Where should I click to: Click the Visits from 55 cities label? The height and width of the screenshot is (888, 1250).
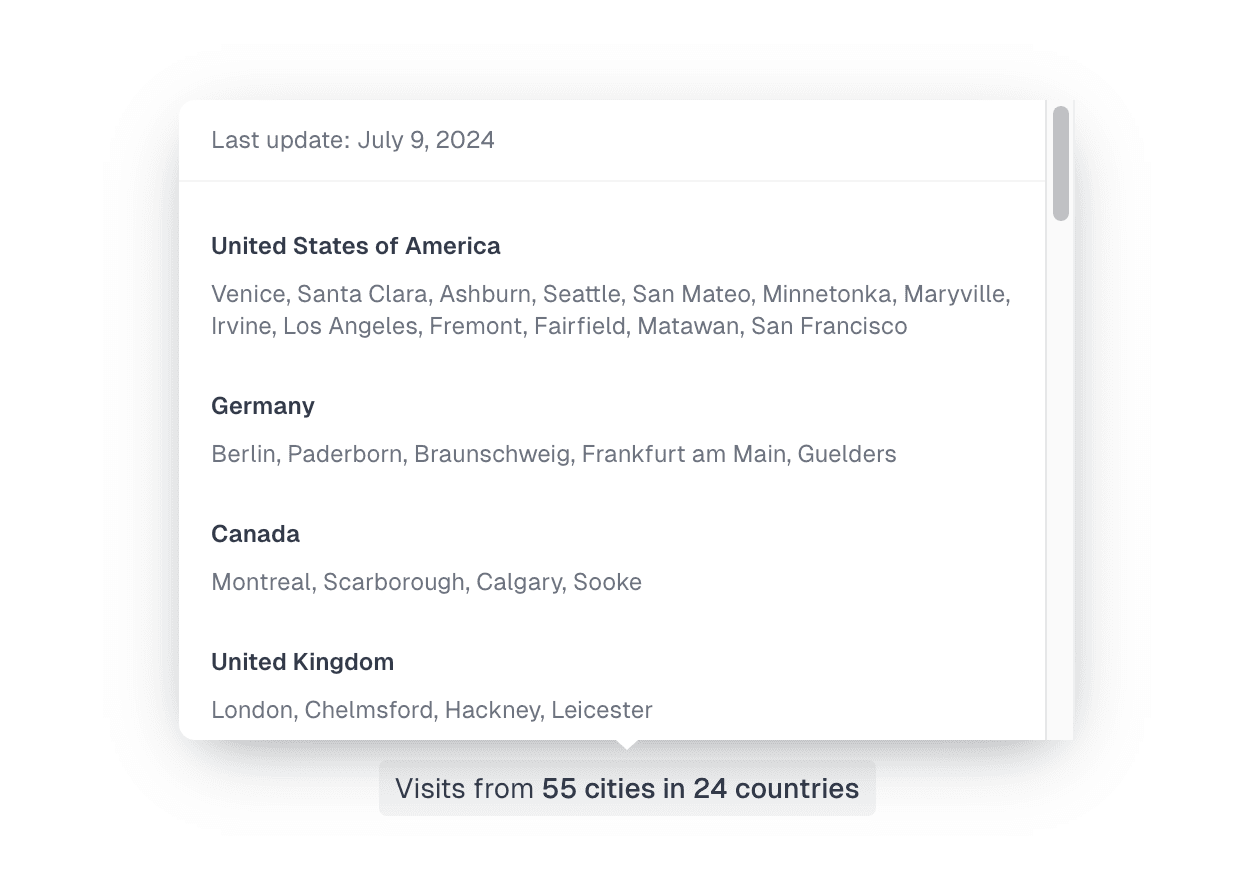(x=627, y=788)
